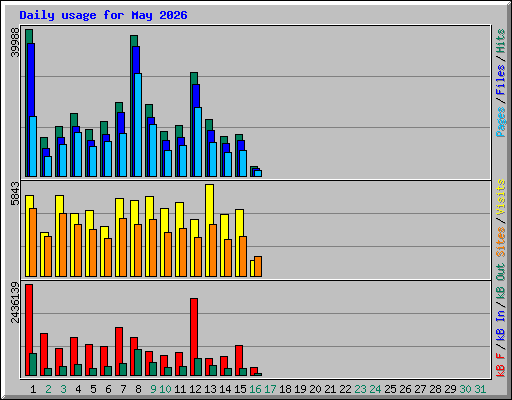Click the Pages legend label
The height and width of the screenshot is (400, 512).
[501, 122]
